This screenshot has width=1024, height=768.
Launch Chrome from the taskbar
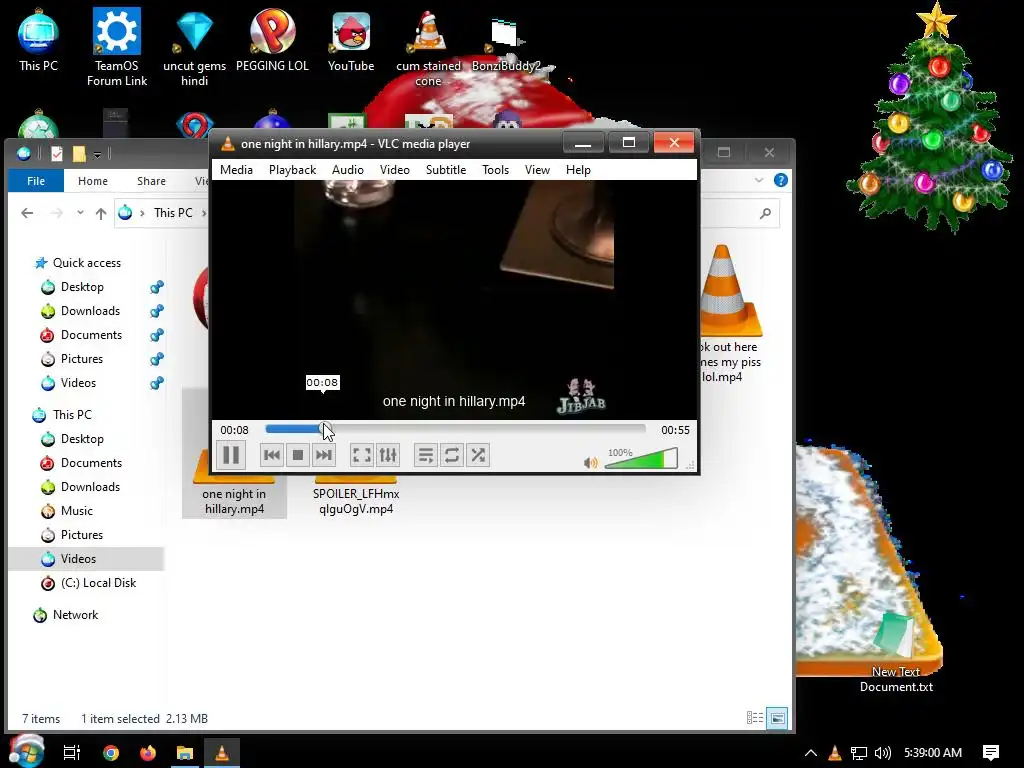pos(111,752)
